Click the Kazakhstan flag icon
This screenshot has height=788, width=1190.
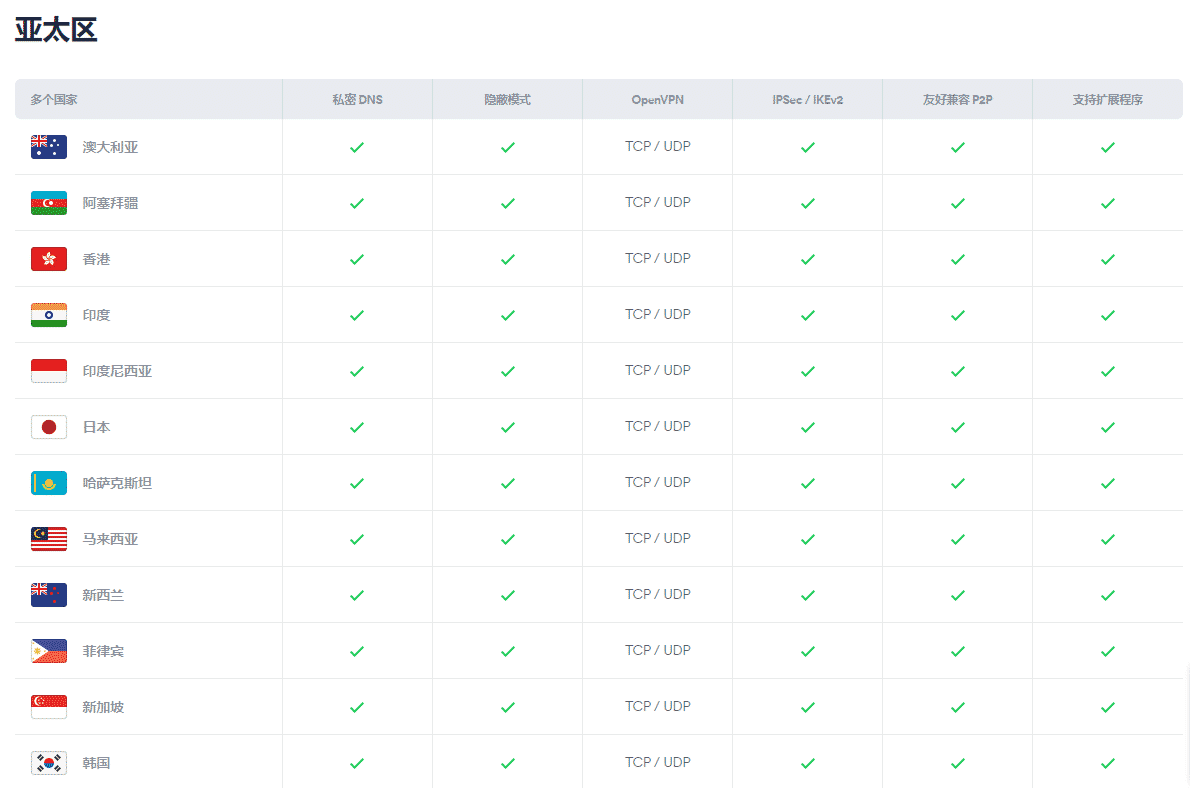click(x=49, y=483)
